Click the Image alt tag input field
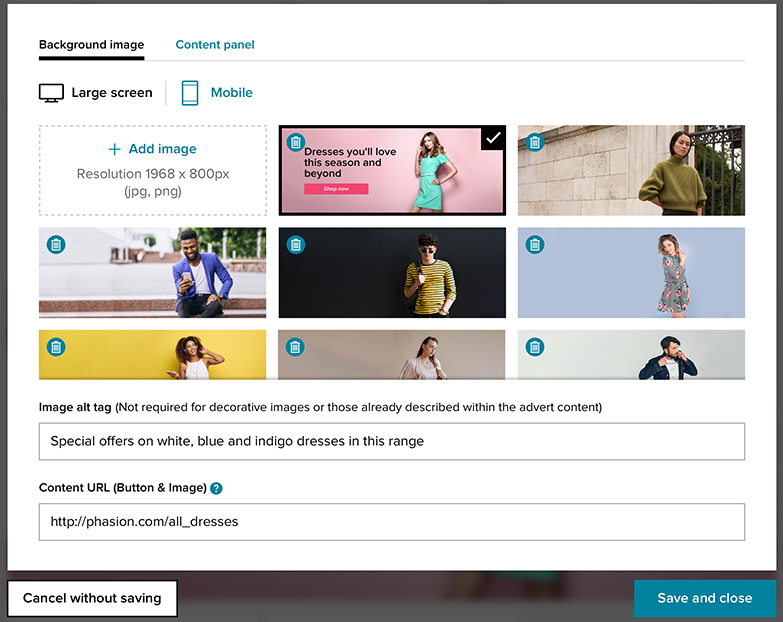Viewport: 783px width, 622px height. click(x=392, y=441)
